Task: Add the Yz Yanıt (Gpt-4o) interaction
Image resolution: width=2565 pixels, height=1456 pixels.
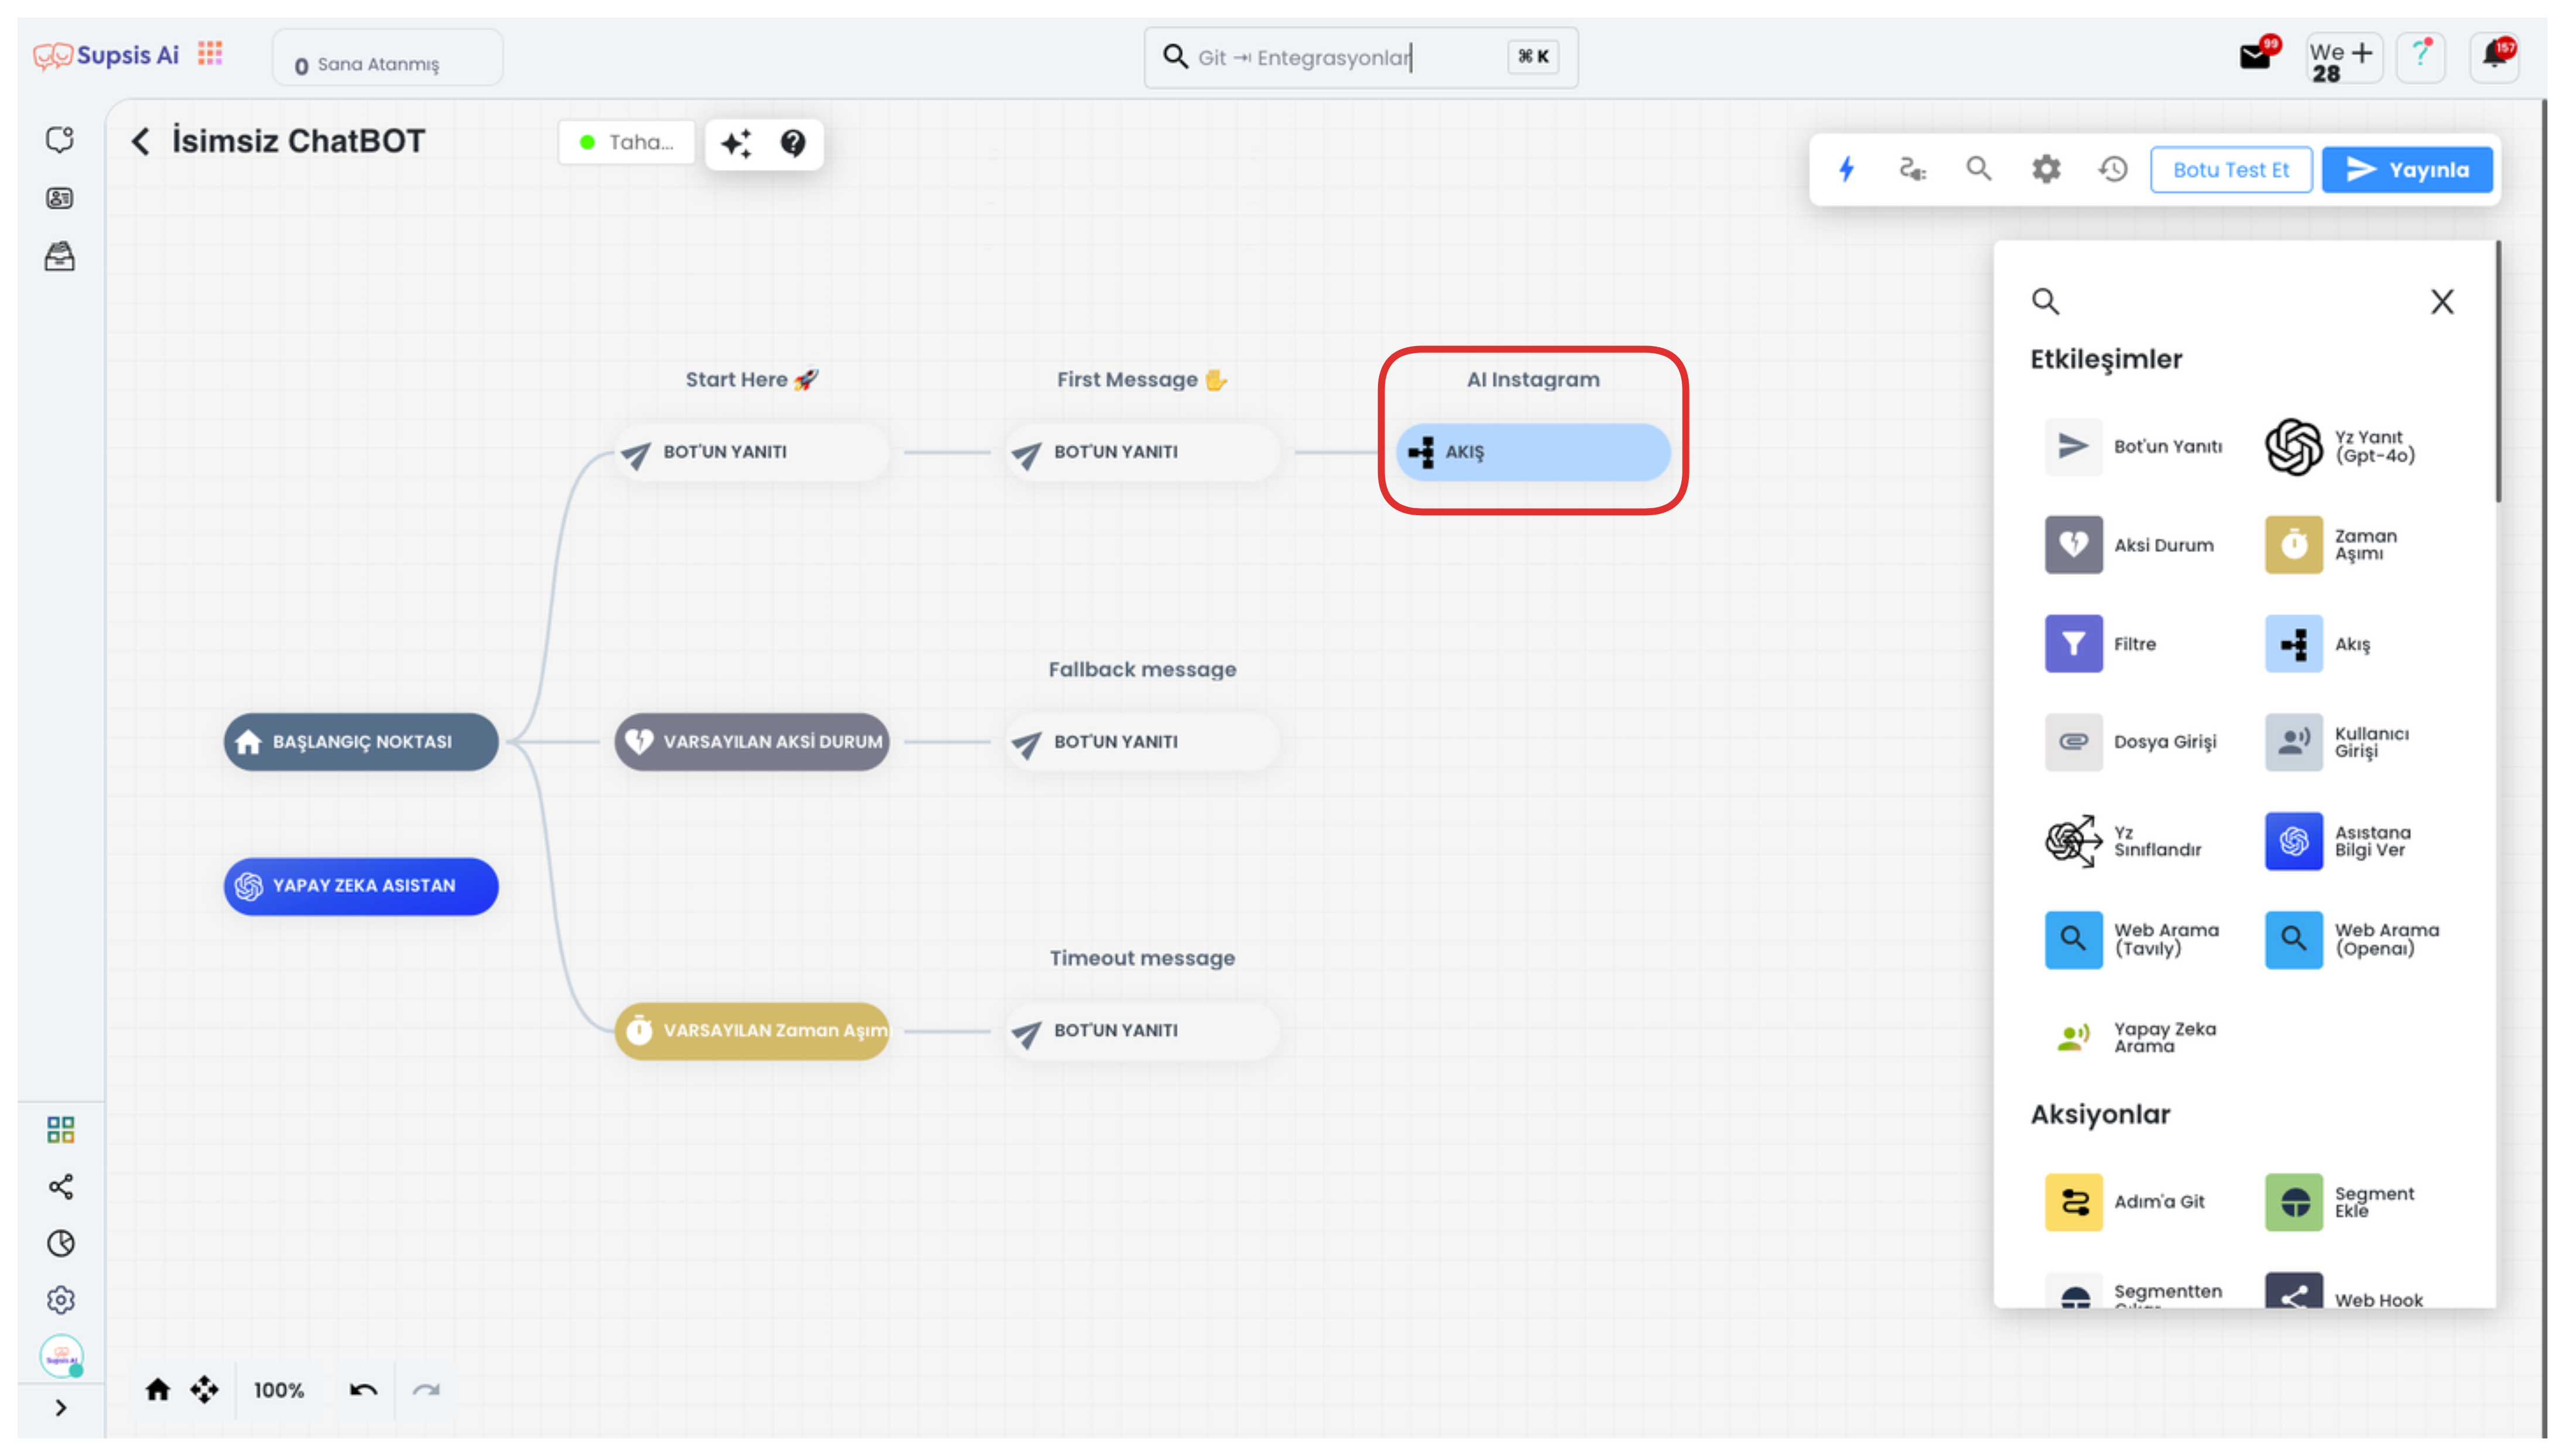Action: (x=2340, y=446)
